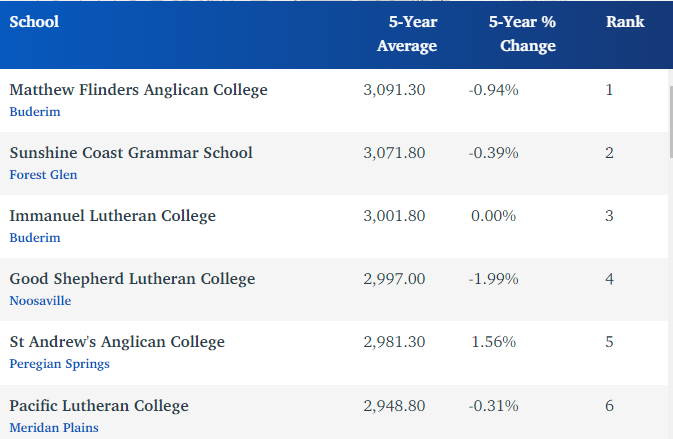Image resolution: width=673 pixels, height=439 pixels.
Task: Open Matthew Flinders Anglican College entry
Action: pyautogui.click(x=138, y=90)
